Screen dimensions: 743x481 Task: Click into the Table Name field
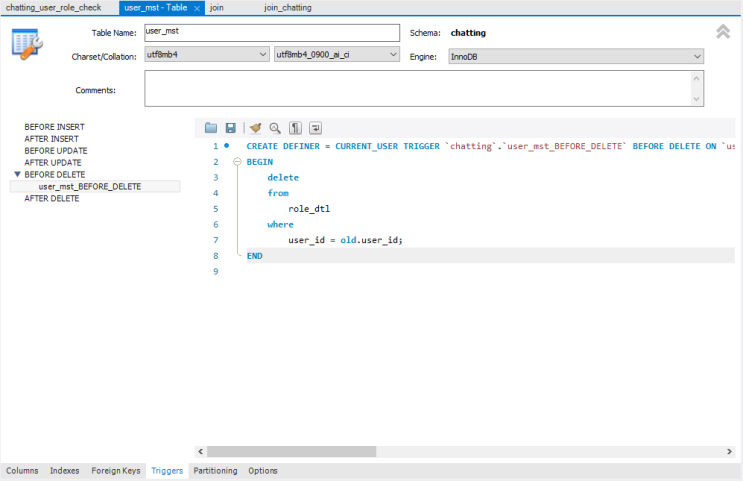click(272, 33)
